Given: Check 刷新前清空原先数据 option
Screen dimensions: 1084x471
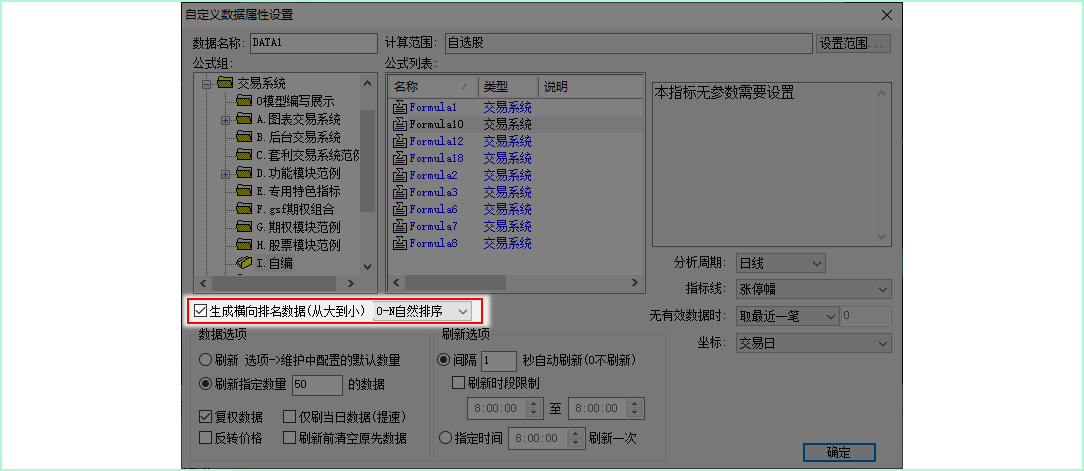Looking at the screenshot, I should 290,438.
